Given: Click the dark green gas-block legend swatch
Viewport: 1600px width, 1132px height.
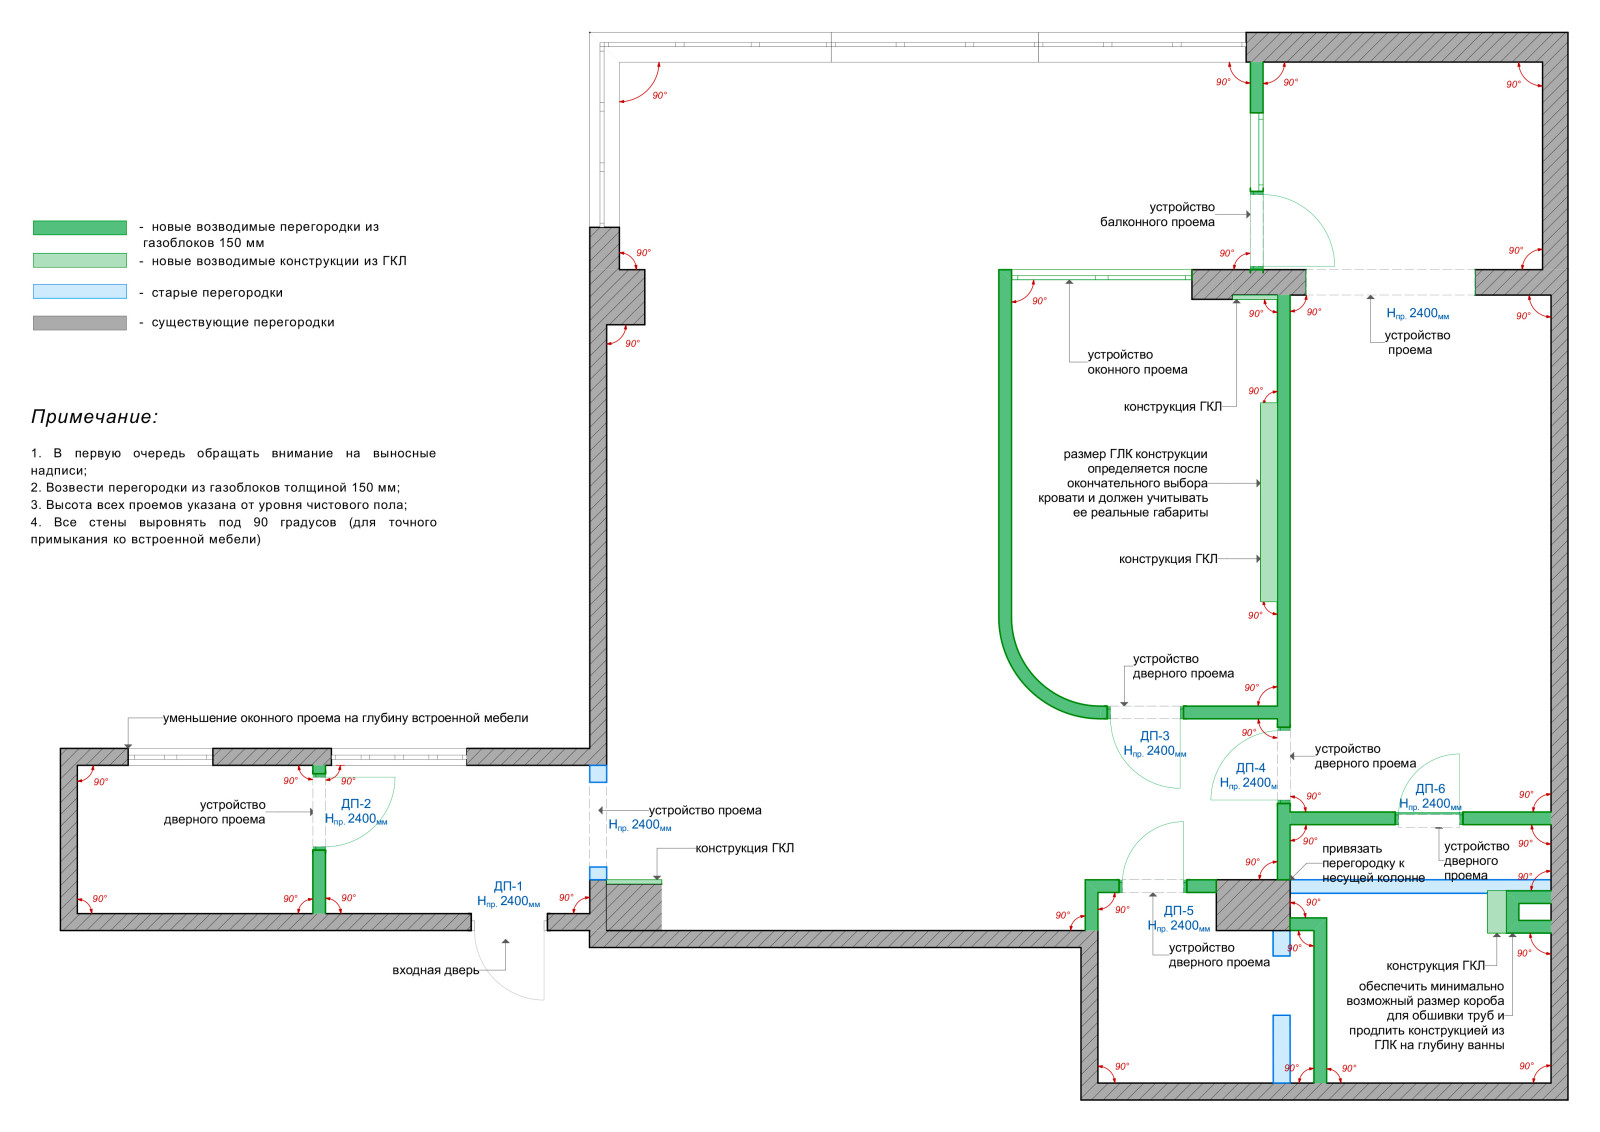Looking at the screenshot, I should 80,228.
